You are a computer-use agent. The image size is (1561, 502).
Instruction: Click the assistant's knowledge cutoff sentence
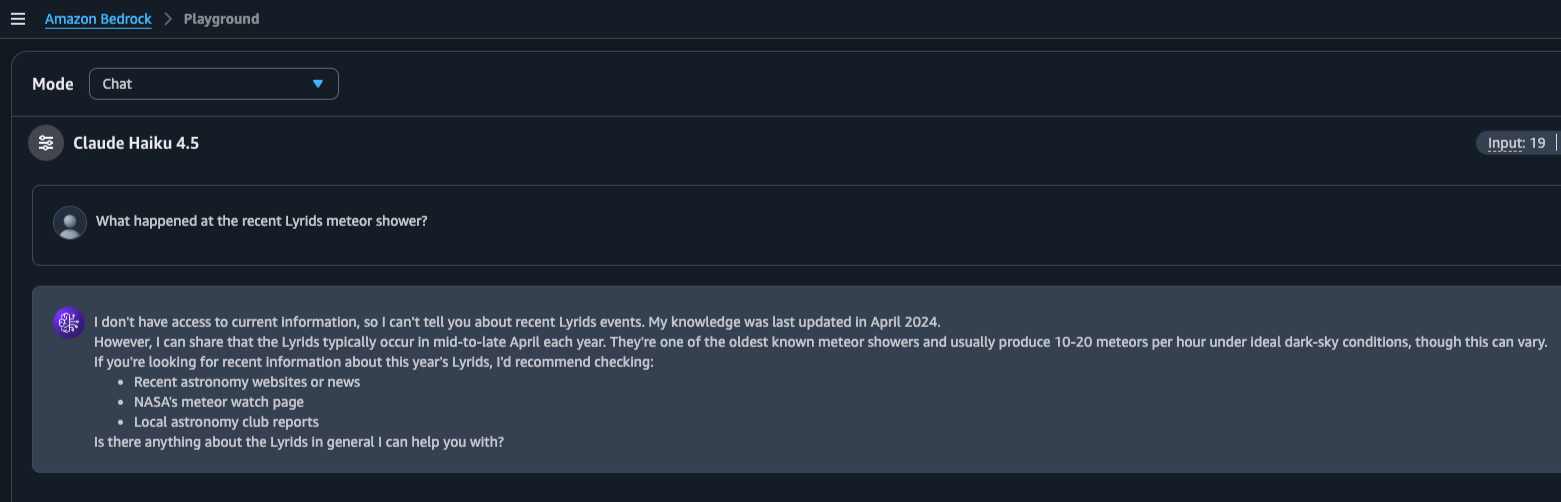795,322
